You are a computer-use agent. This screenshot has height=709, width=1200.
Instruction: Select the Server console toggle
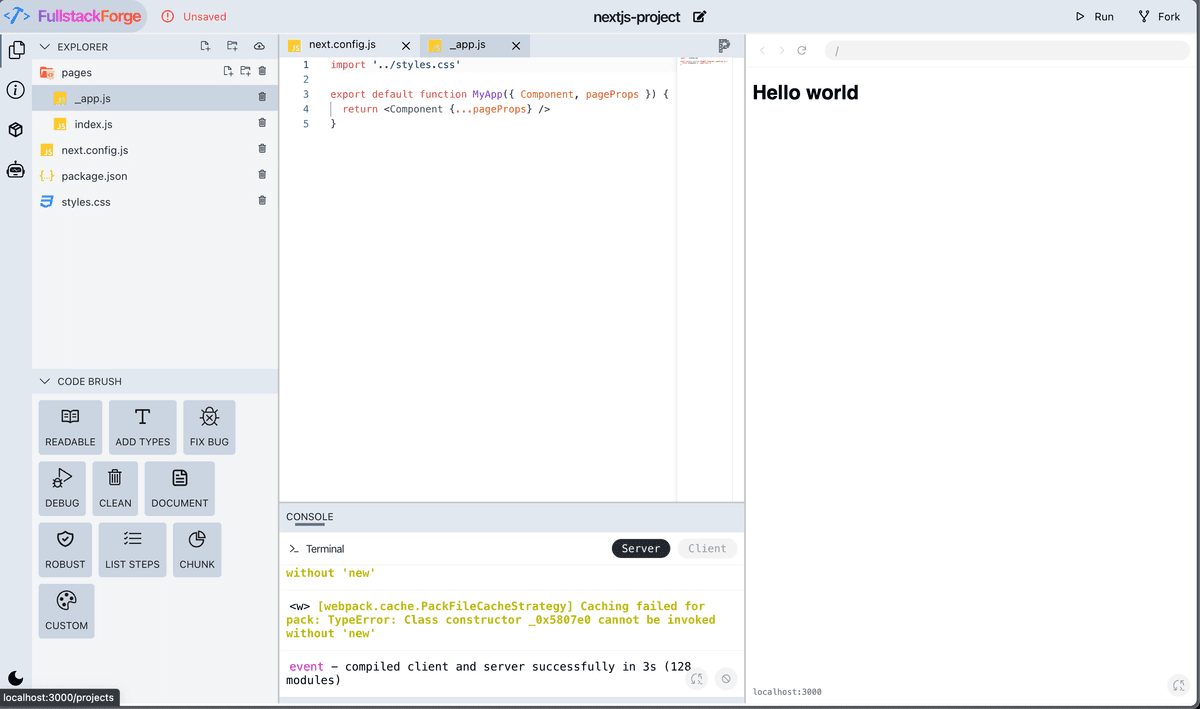tap(640, 548)
